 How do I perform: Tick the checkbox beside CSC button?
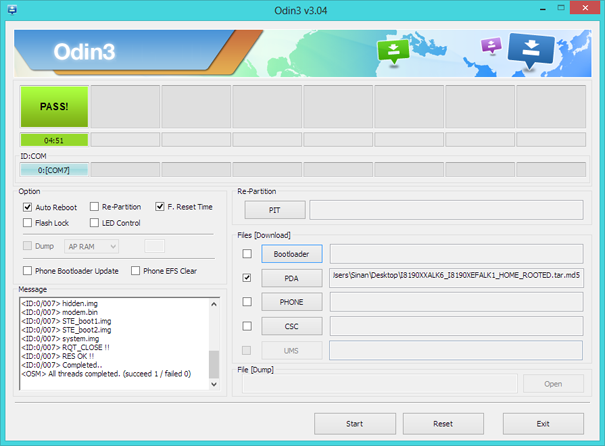click(247, 326)
